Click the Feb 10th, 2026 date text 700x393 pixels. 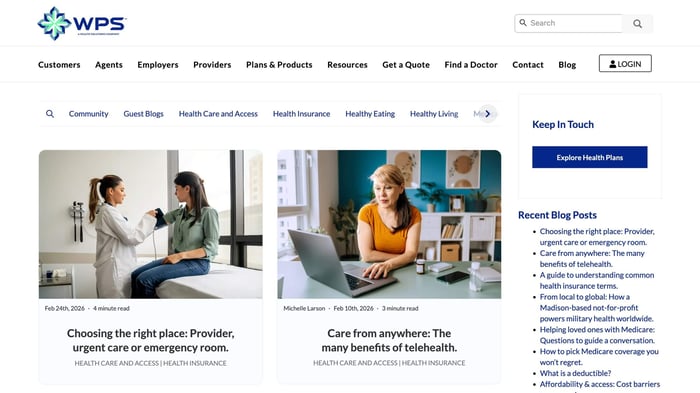tap(353, 308)
